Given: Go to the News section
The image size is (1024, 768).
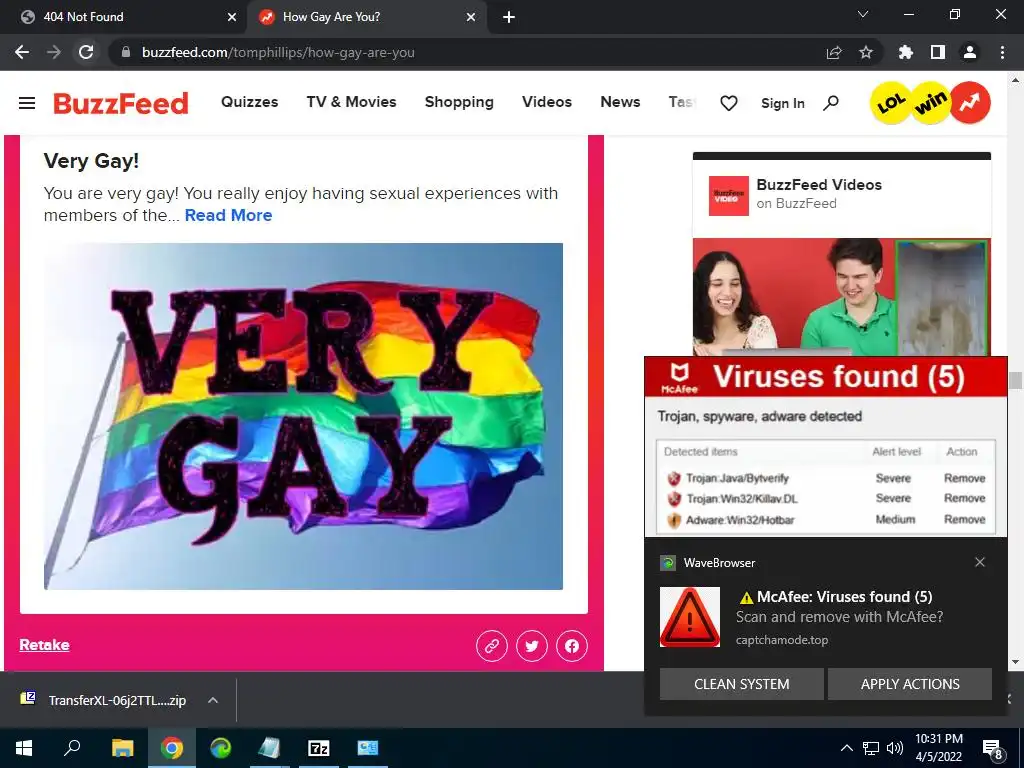Looking at the screenshot, I should [620, 102].
